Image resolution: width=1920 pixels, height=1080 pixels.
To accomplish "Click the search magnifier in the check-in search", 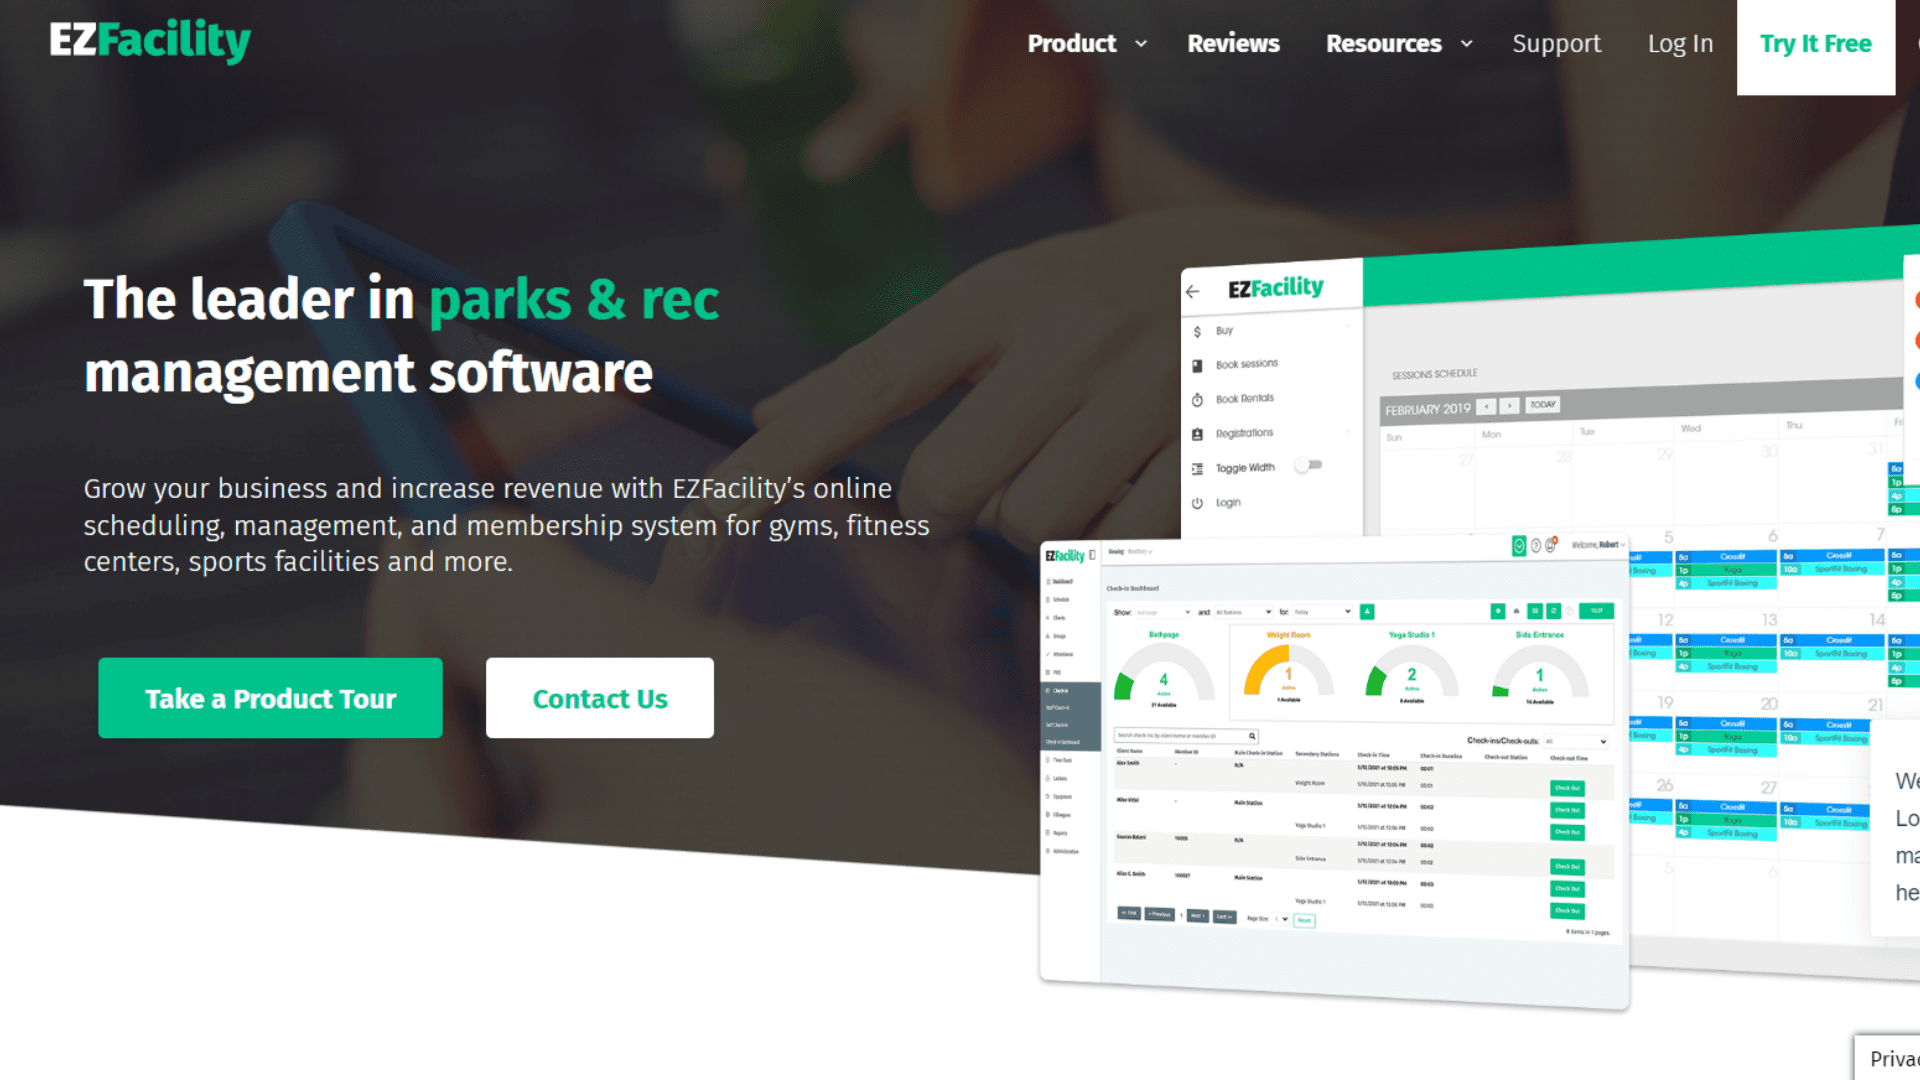I will tap(1252, 736).
